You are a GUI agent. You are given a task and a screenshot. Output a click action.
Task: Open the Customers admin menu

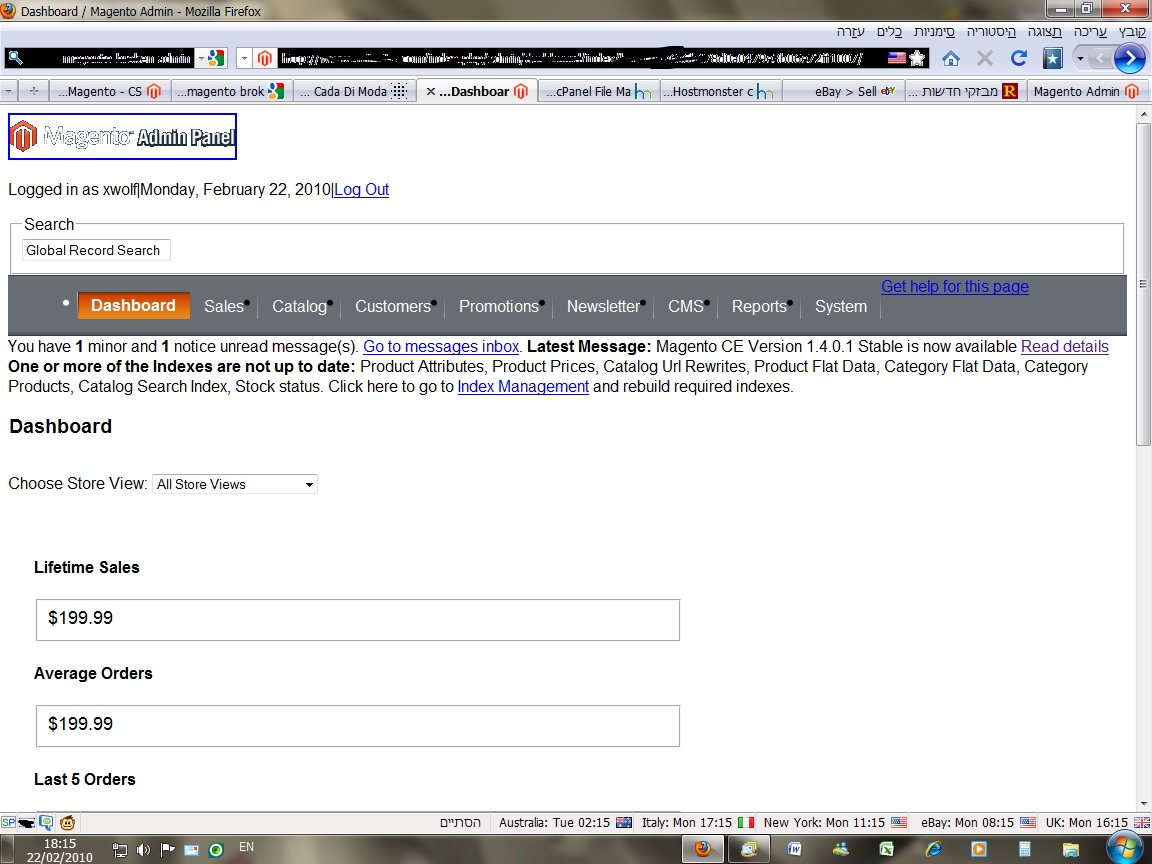coord(393,306)
